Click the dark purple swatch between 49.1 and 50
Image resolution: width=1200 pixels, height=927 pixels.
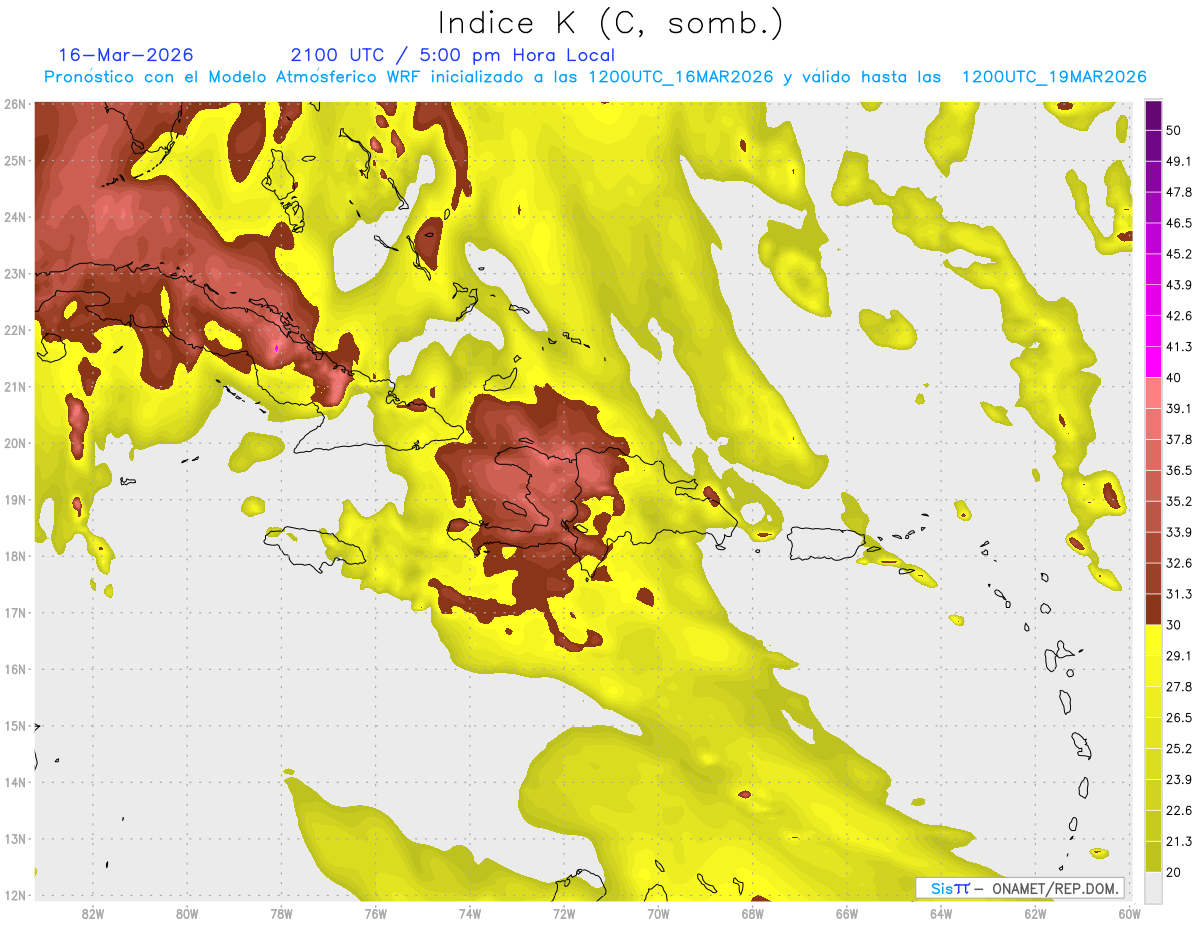tap(1152, 146)
